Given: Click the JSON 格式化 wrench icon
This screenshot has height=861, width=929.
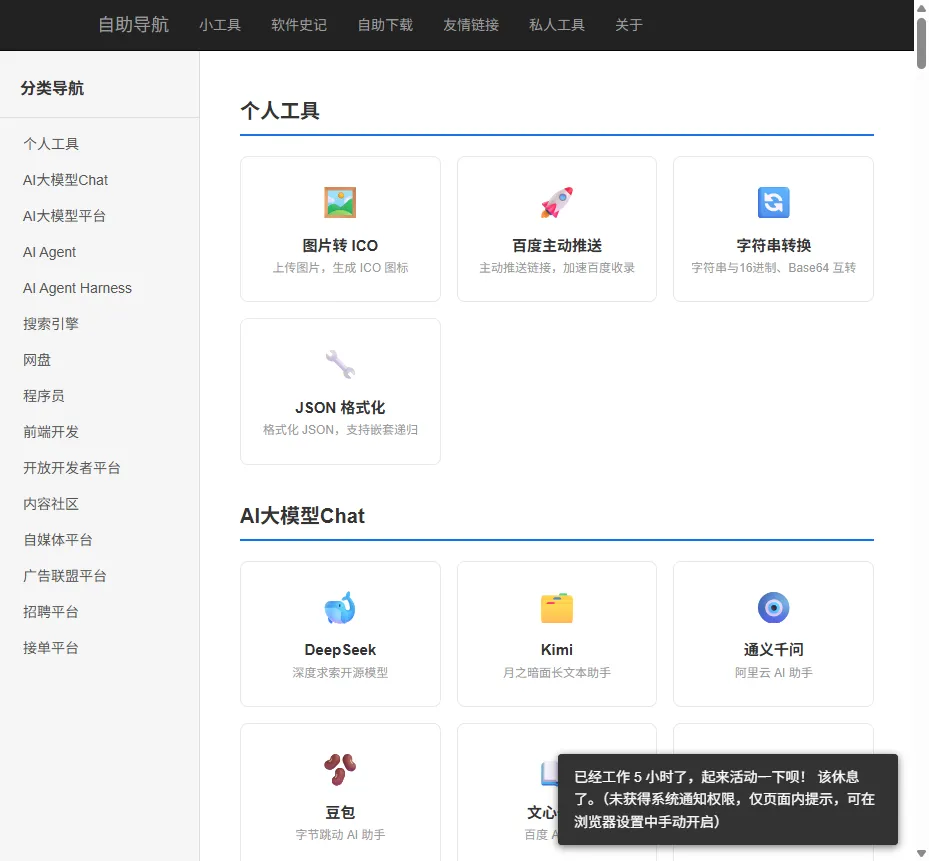Looking at the screenshot, I should [340, 364].
